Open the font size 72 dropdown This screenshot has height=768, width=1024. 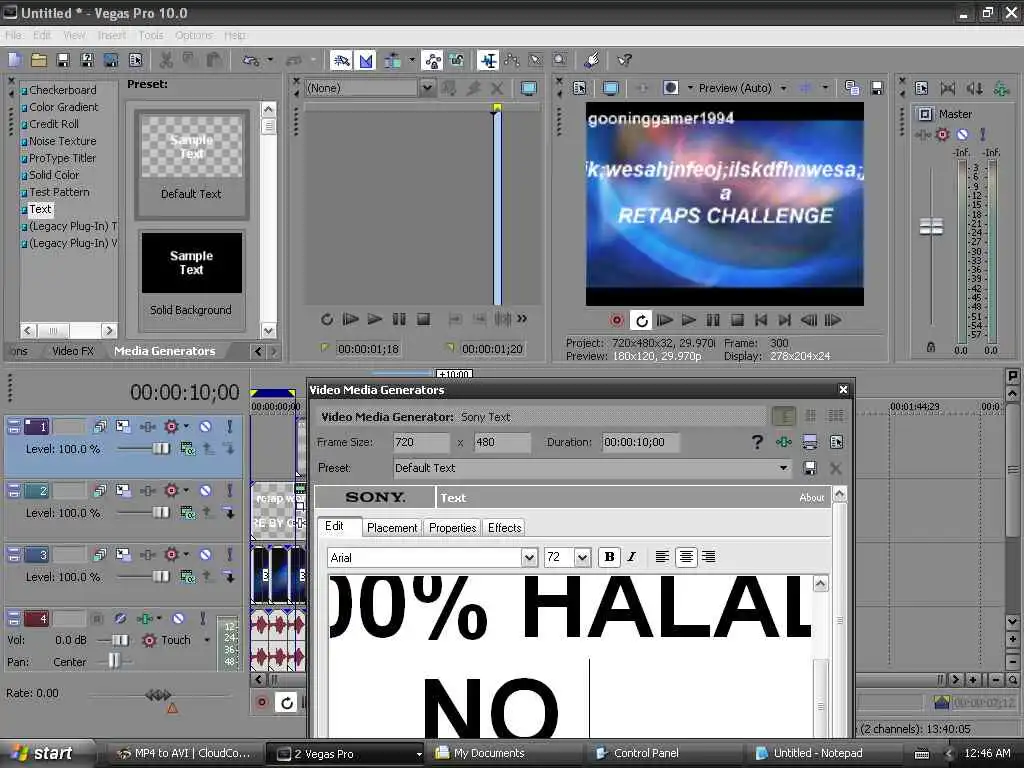[583, 557]
